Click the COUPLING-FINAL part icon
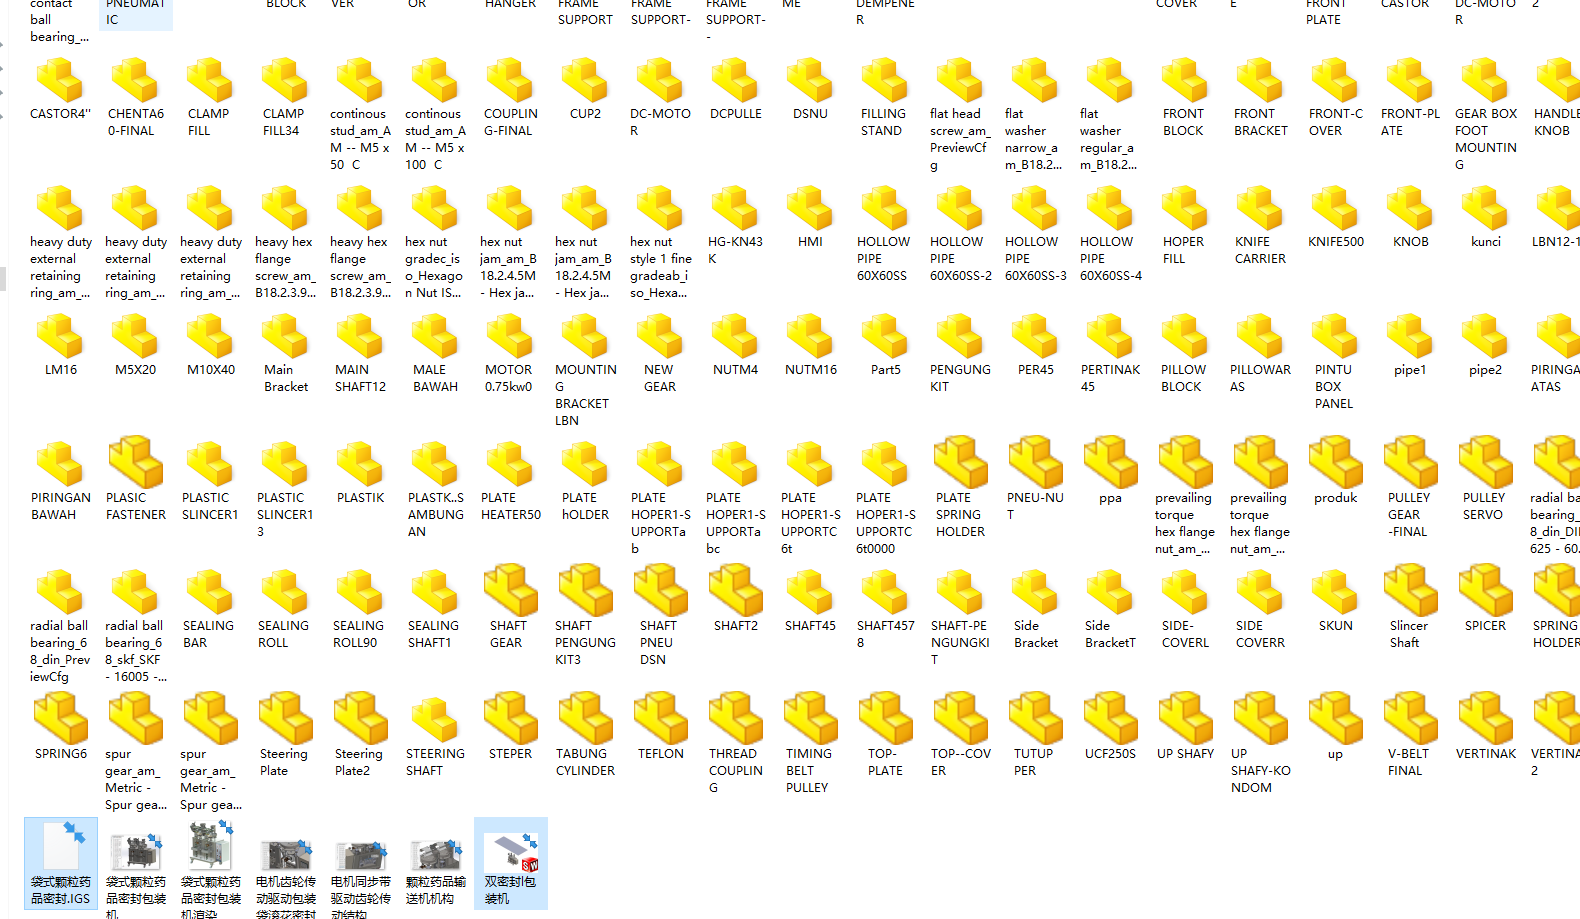 point(510,80)
